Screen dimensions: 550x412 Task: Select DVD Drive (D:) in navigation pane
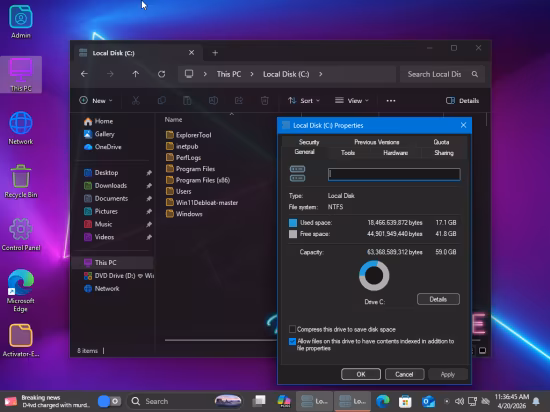click(x=119, y=276)
